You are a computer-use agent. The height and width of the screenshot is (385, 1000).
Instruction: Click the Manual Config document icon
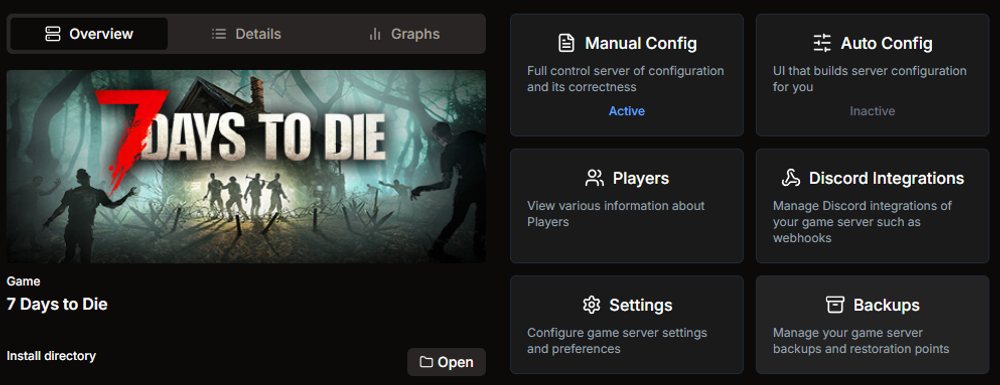(566, 43)
